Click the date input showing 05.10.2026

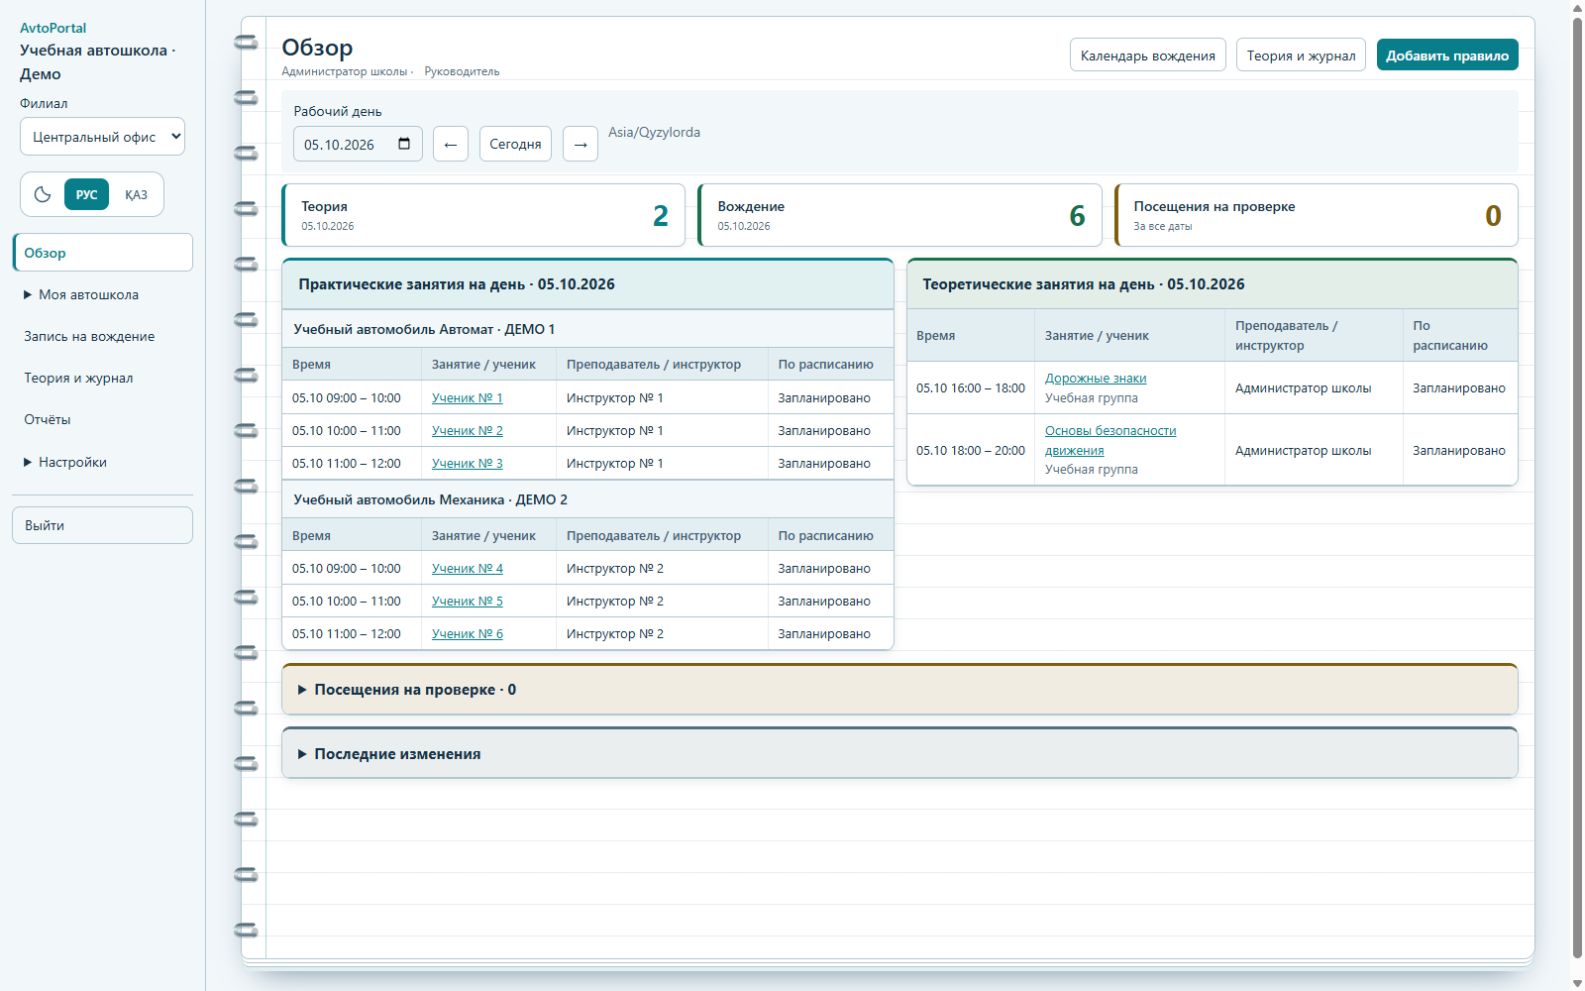coord(358,144)
